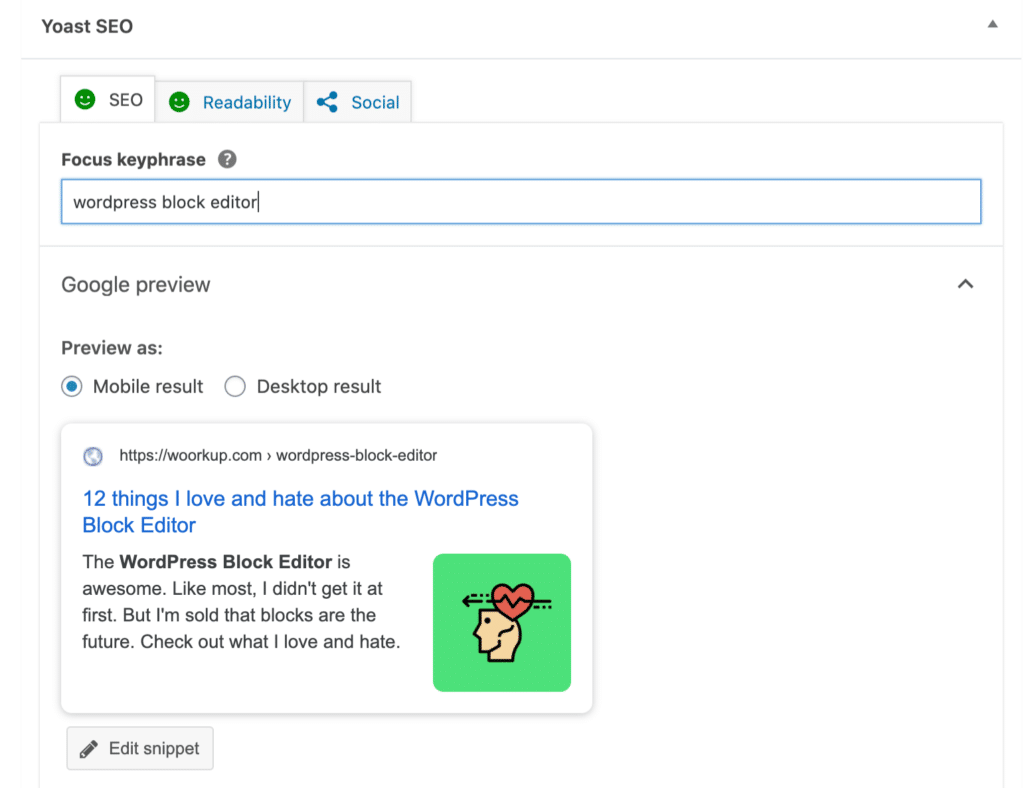Click the pencil icon in Edit snippet
The height and width of the screenshot is (788, 1024).
(89, 749)
